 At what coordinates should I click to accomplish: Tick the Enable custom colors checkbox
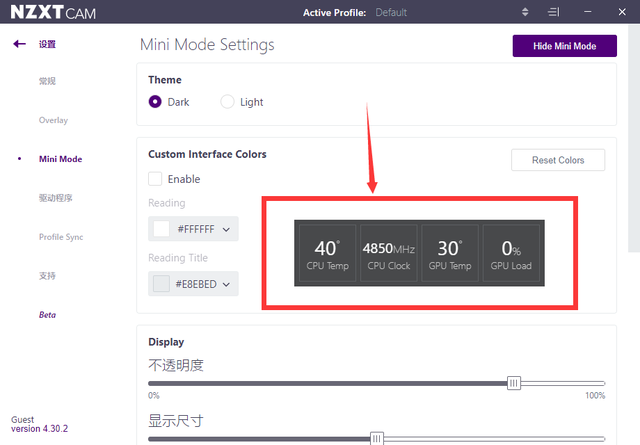tap(155, 179)
